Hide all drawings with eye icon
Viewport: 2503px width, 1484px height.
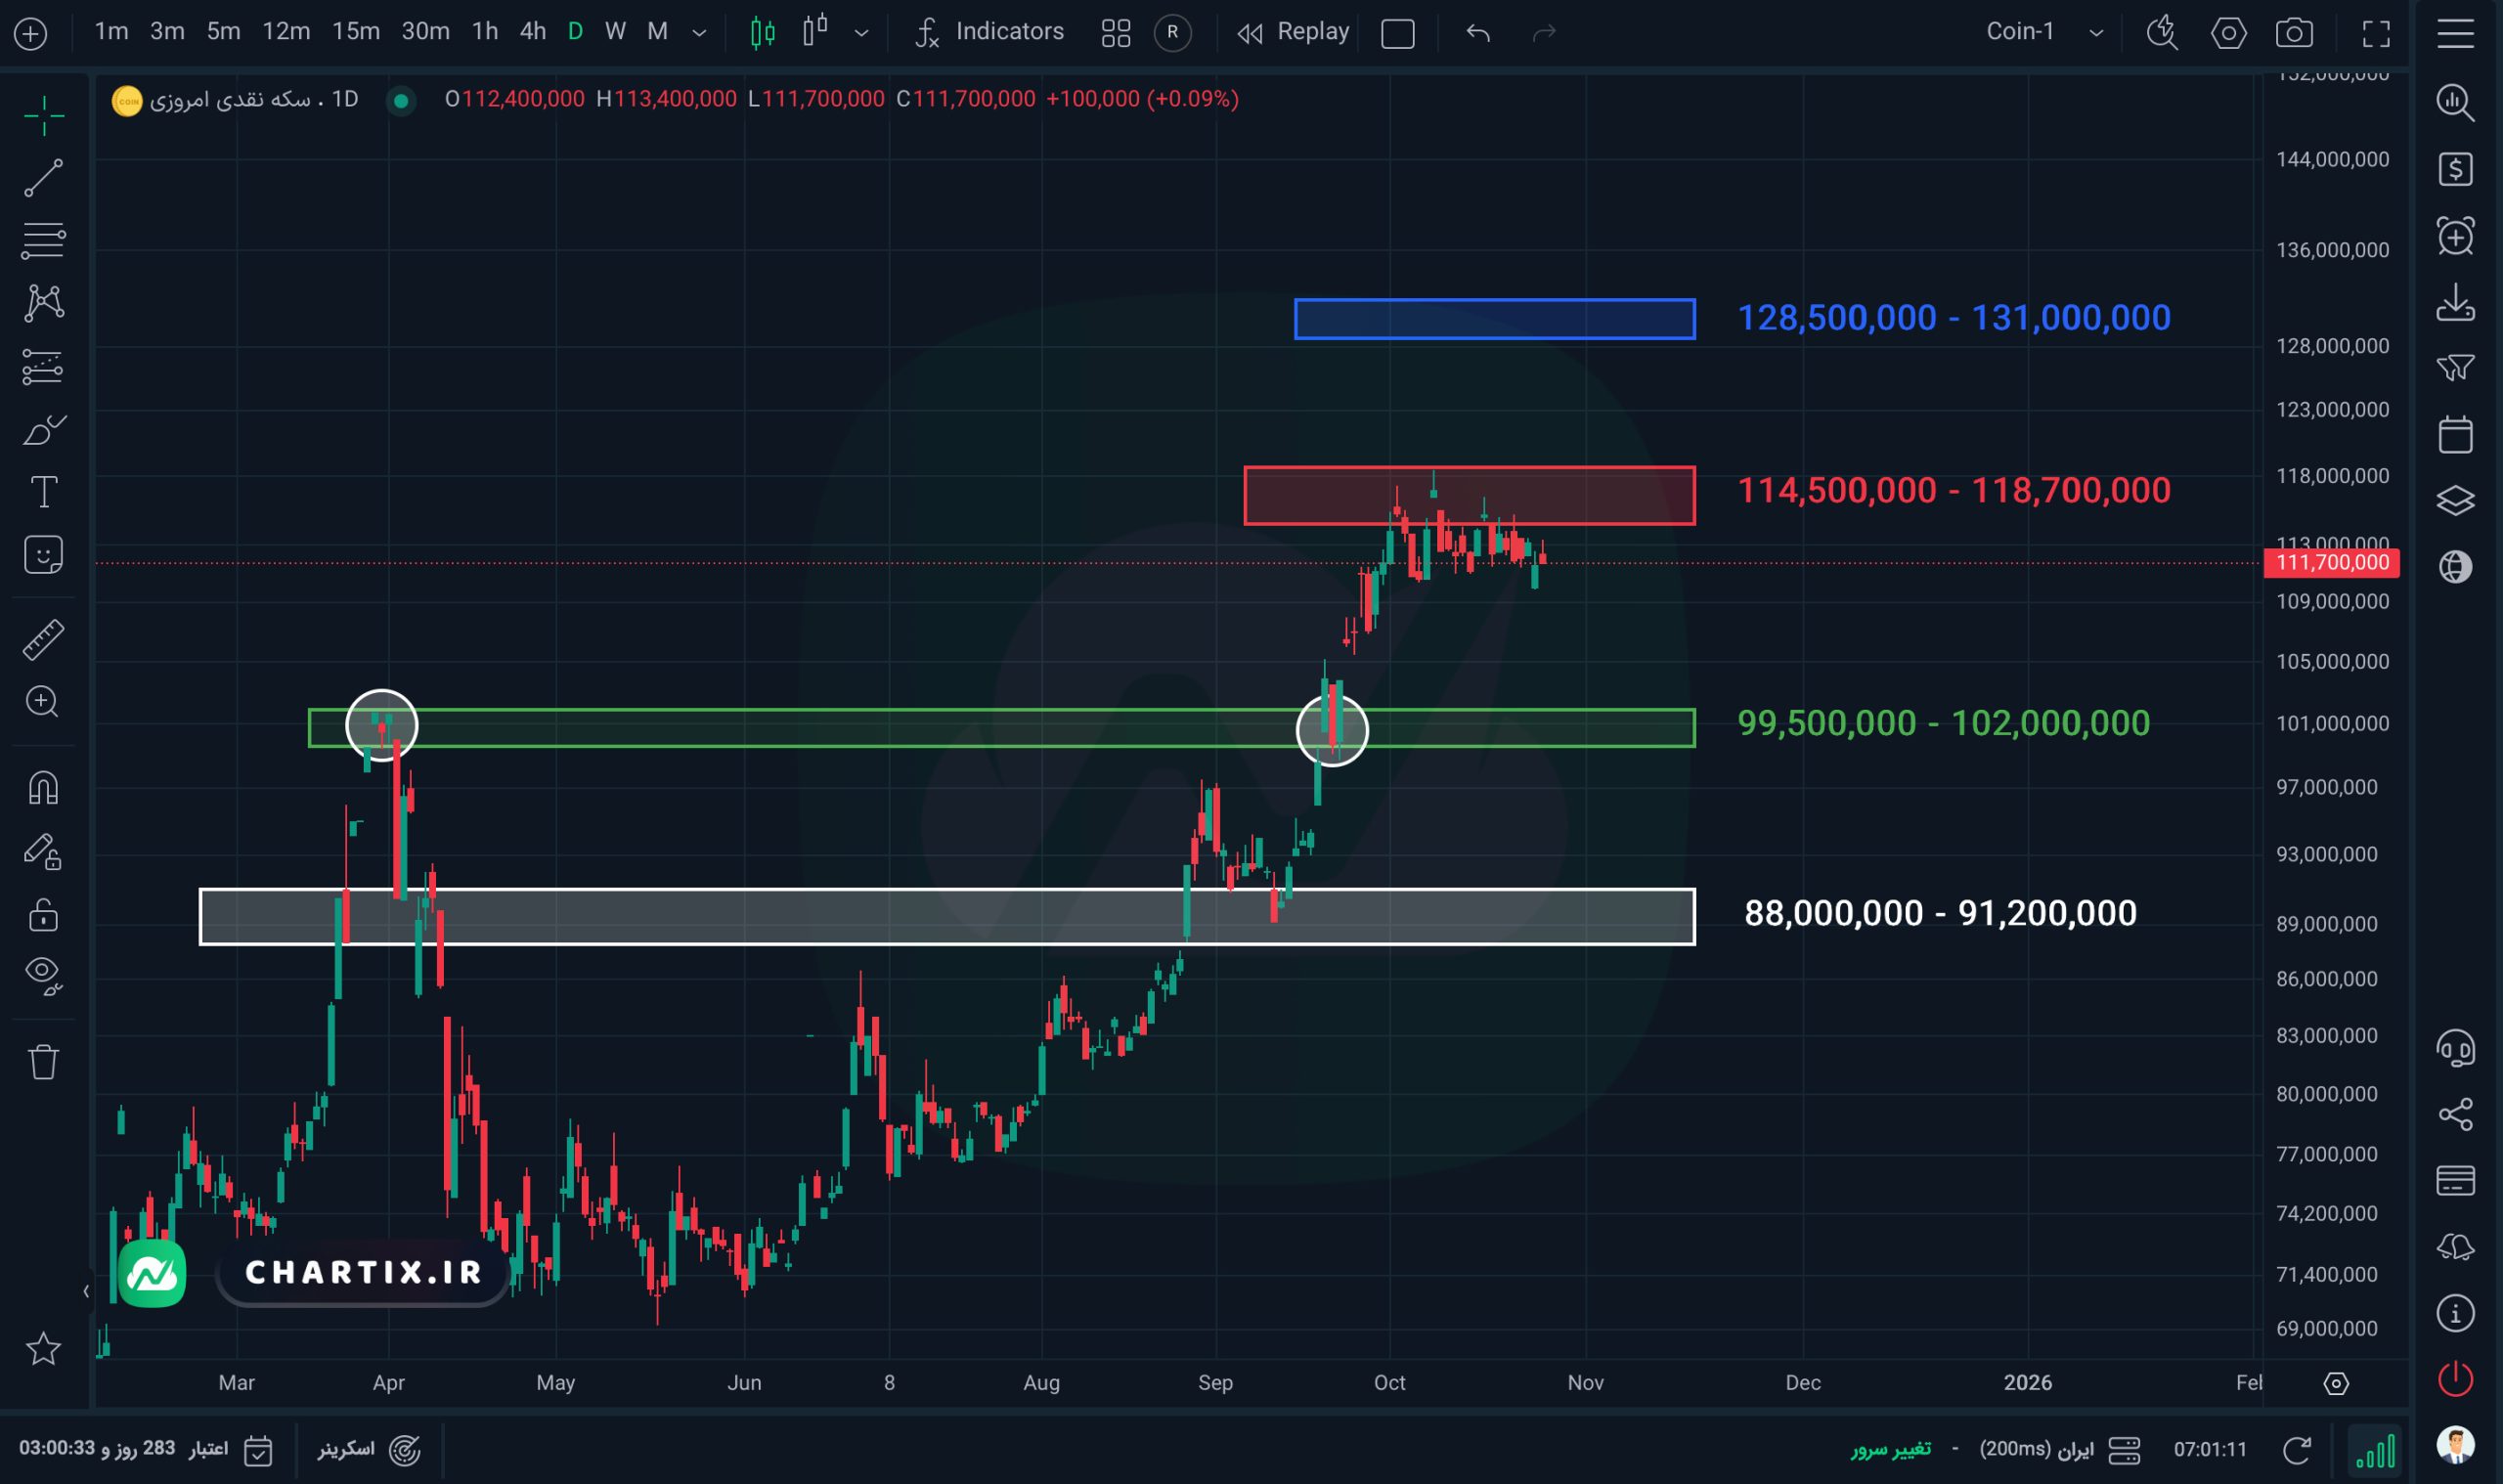coord(43,975)
